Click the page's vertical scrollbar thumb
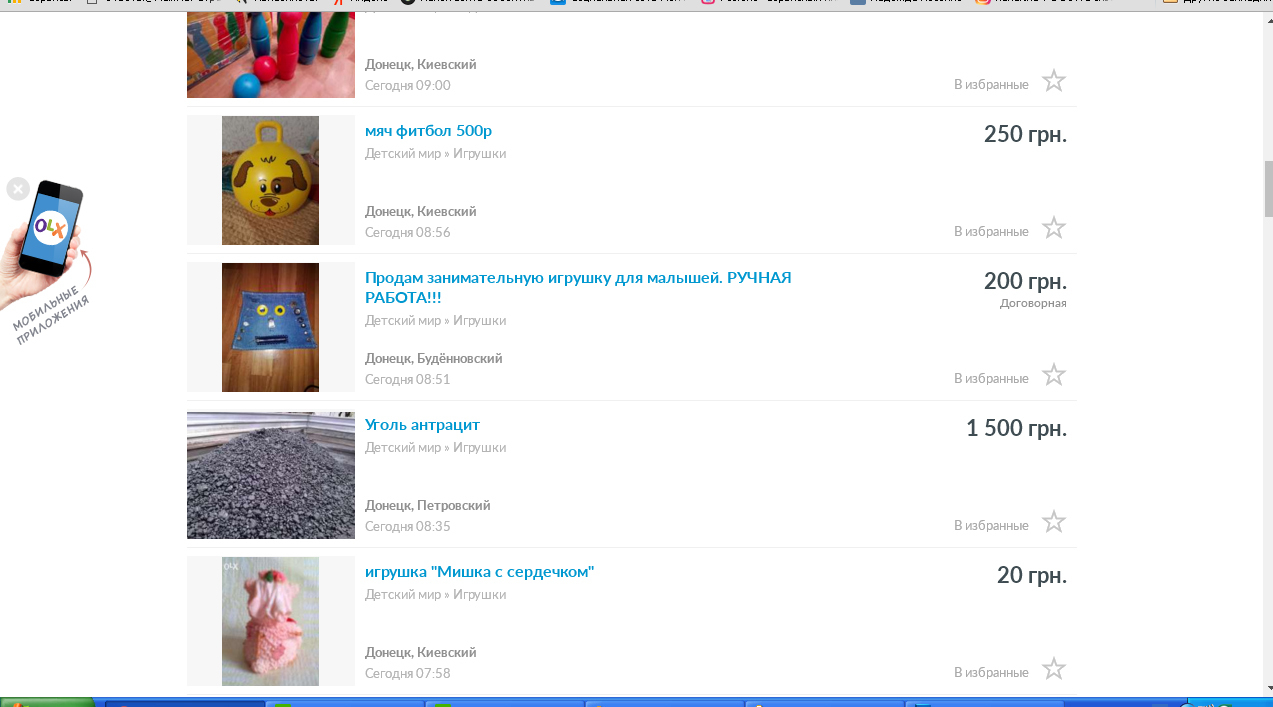This screenshot has height=707, width=1273. pos(1269,189)
